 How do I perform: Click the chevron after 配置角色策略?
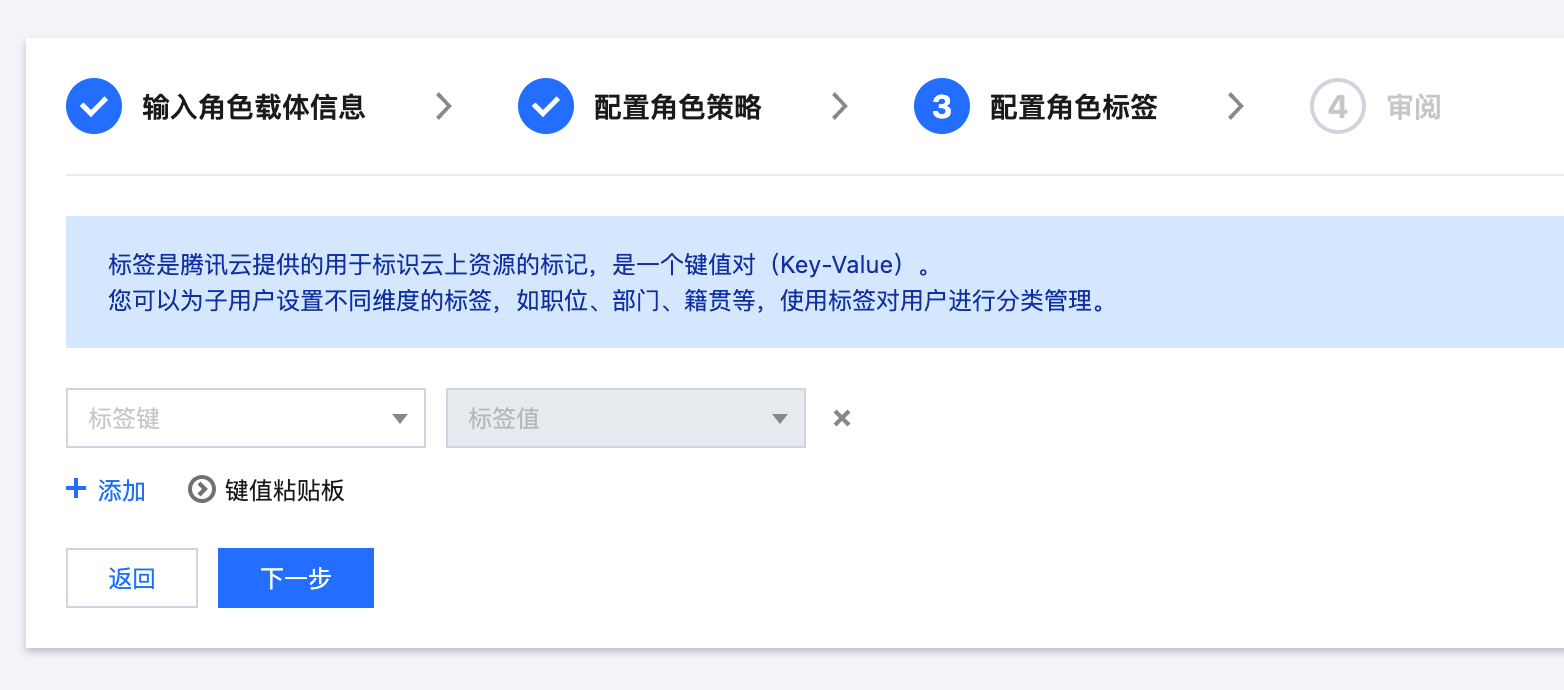(840, 106)
